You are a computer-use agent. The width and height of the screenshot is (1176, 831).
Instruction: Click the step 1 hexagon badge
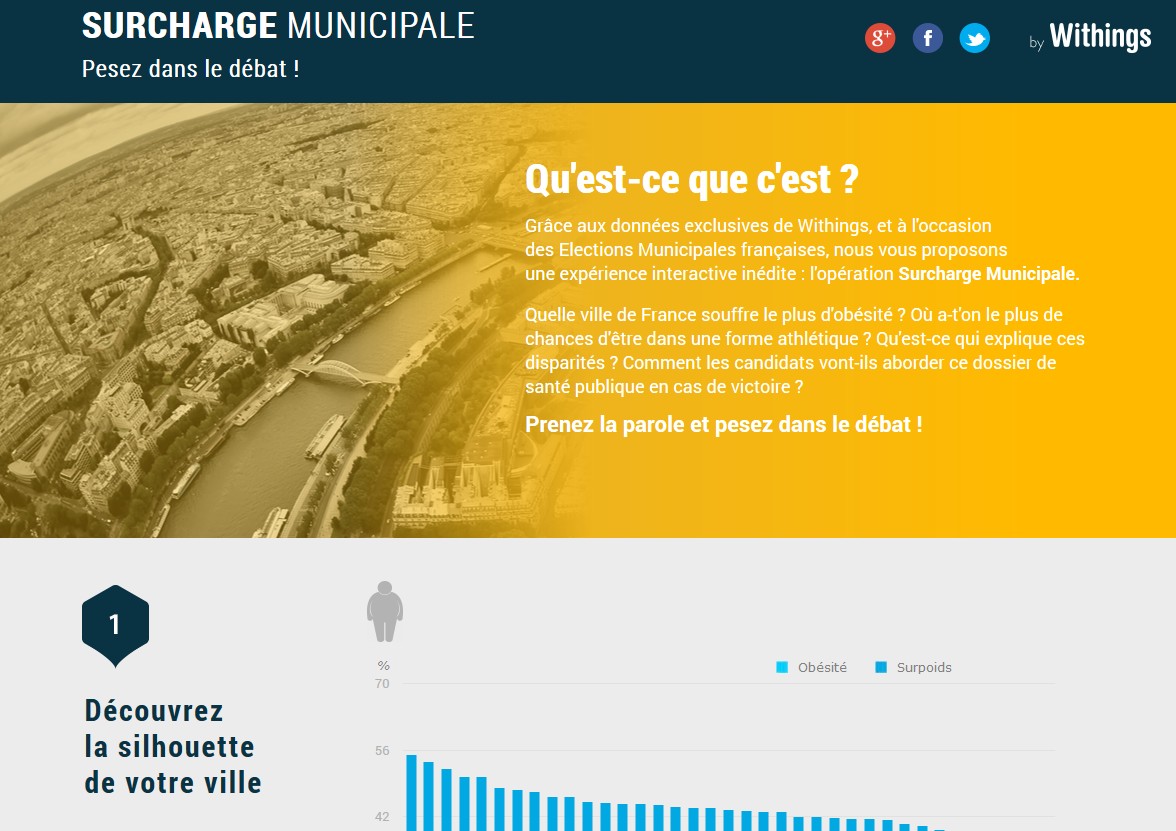click(116, 626)
